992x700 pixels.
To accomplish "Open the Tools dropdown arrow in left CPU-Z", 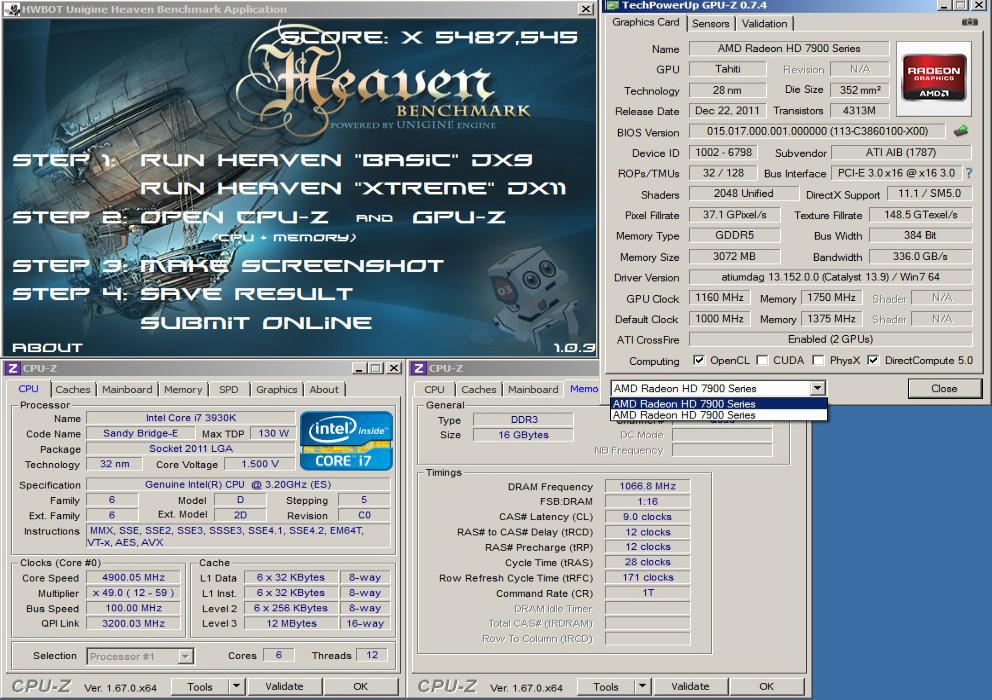I will coord(236,686).
